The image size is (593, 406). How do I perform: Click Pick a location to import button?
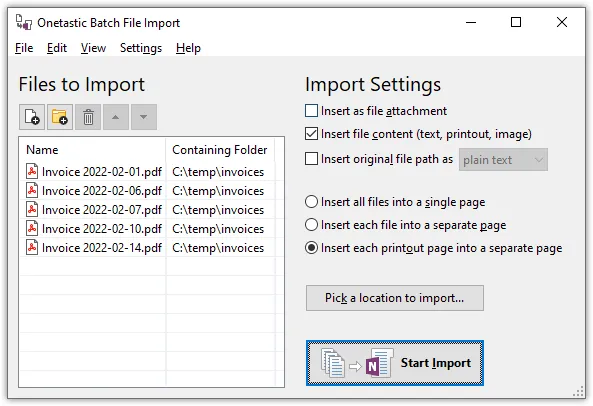394,298
